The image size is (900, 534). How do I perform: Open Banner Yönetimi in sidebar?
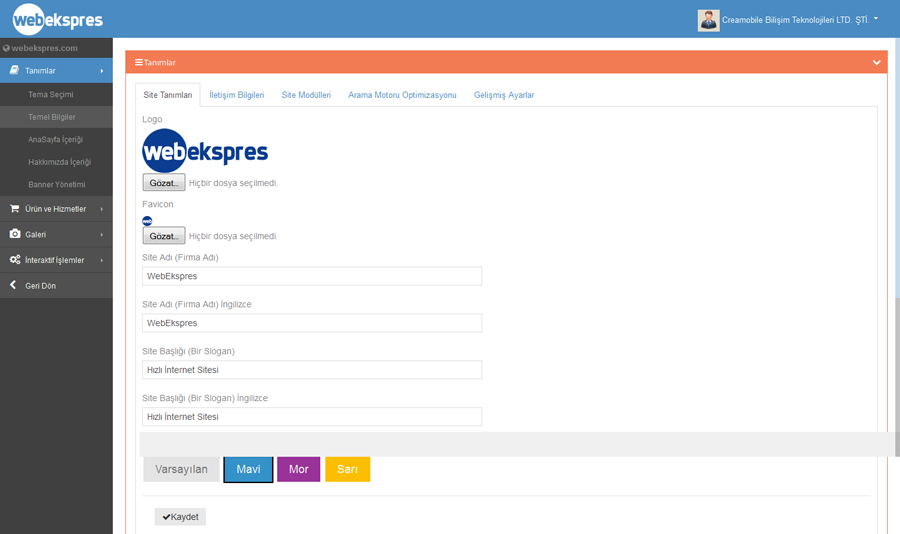(x=56, y=185)
